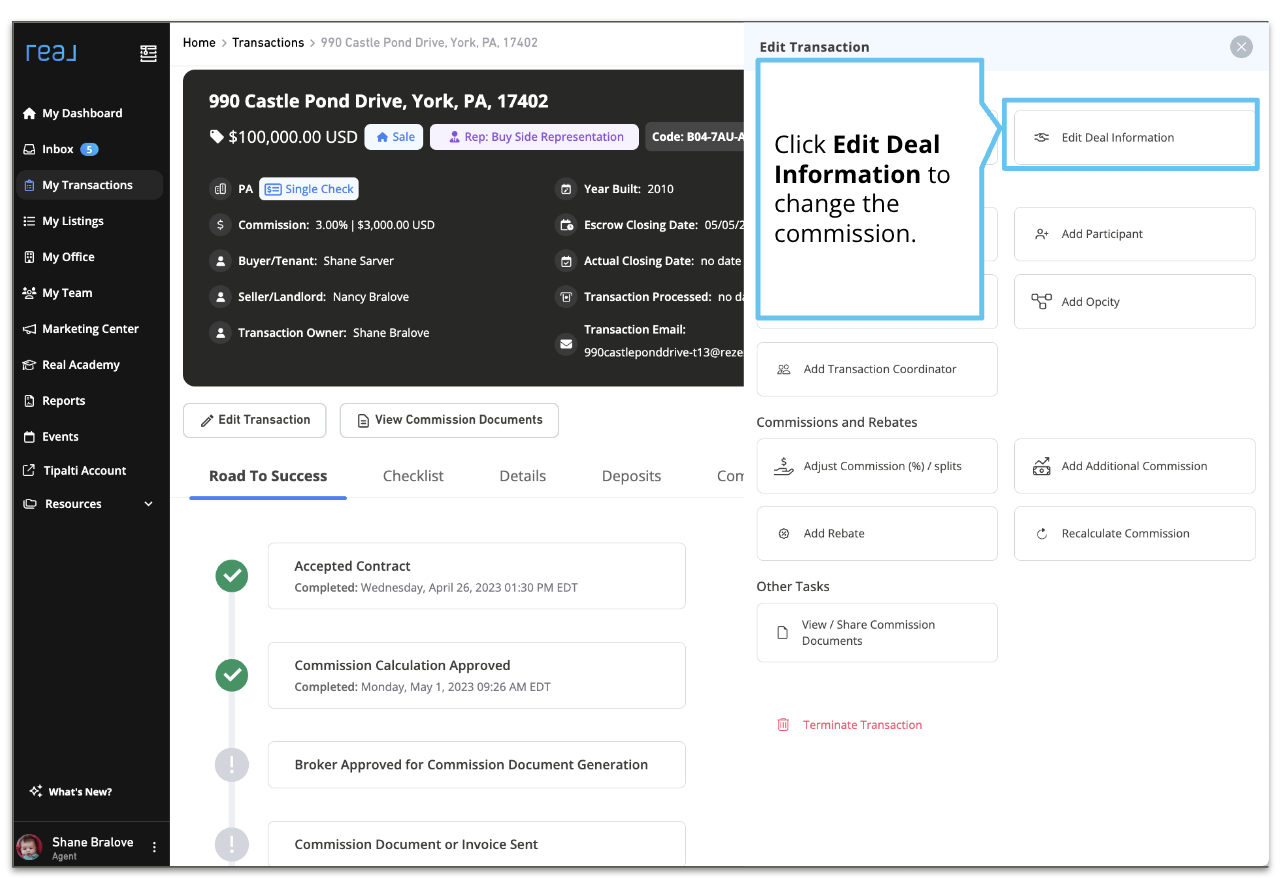Open the Deposits tab
Screen dimensions: 1284x878
[631, 476]
